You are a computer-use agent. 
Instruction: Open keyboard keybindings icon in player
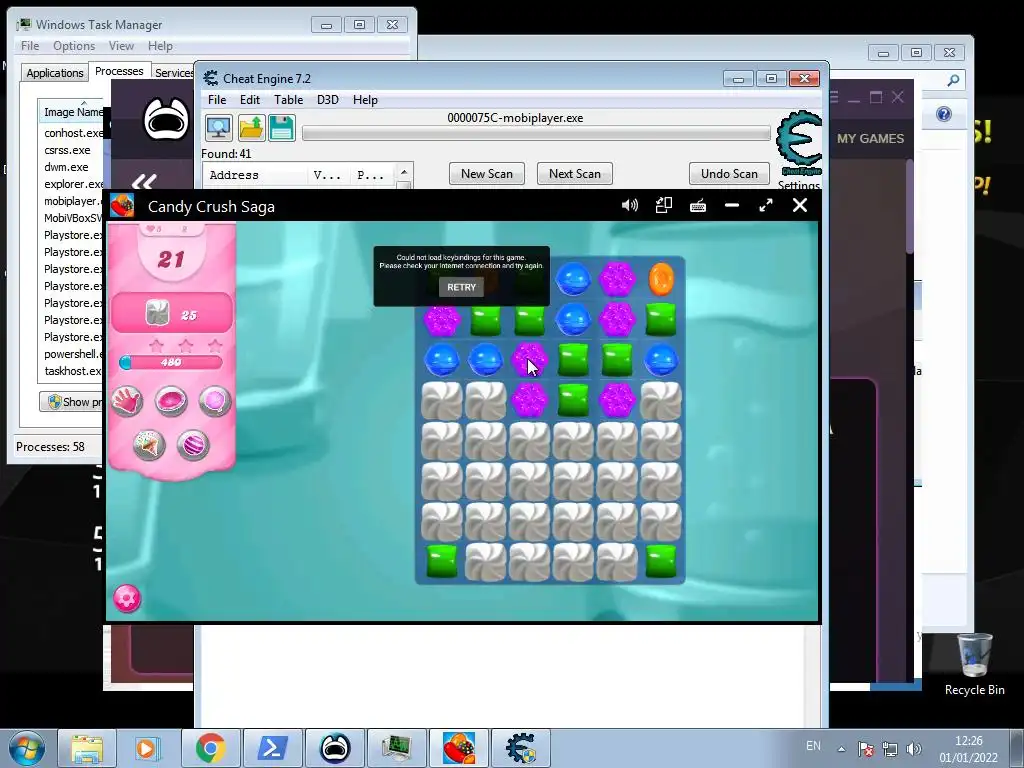pos(697,206)
